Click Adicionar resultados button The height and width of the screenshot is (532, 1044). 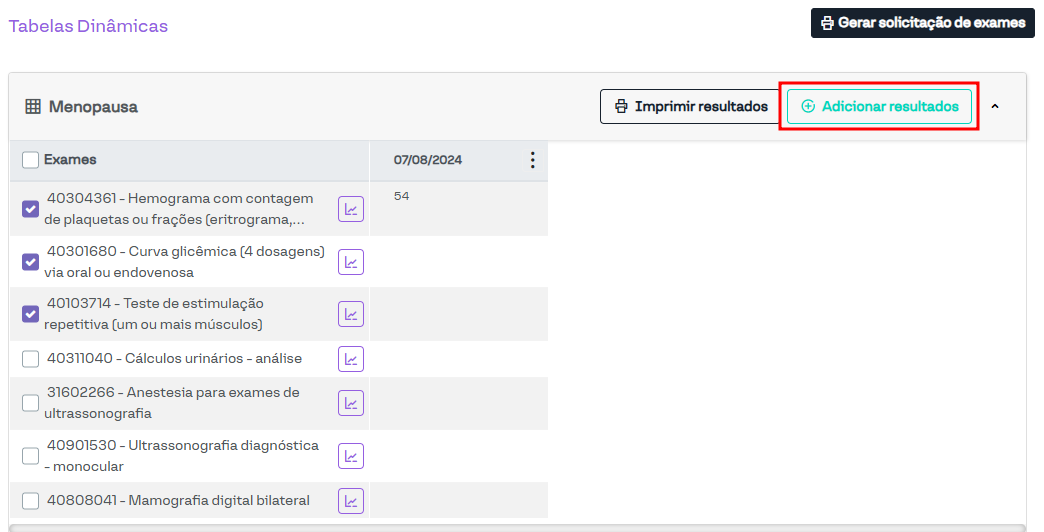click(879, 107)
